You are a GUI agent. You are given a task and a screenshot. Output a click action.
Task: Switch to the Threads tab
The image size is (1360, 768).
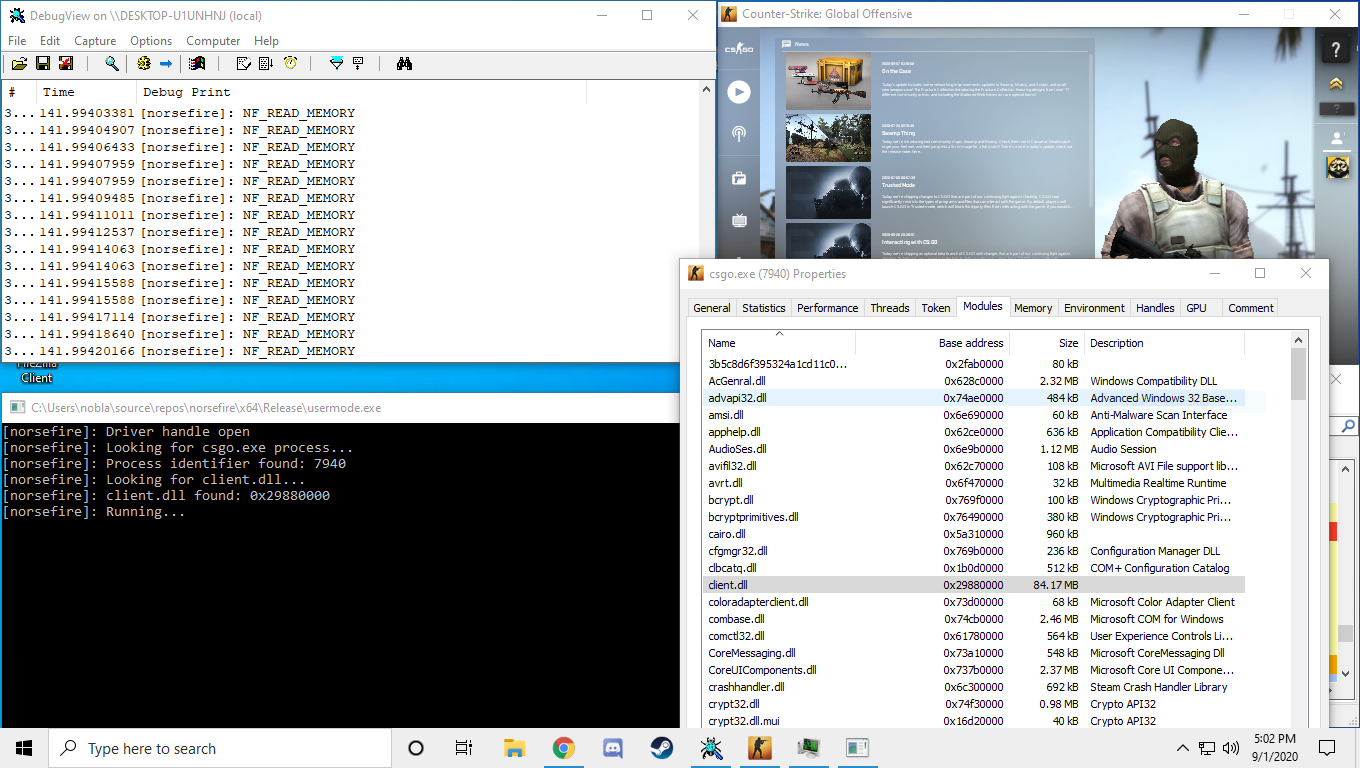point(889,308)
